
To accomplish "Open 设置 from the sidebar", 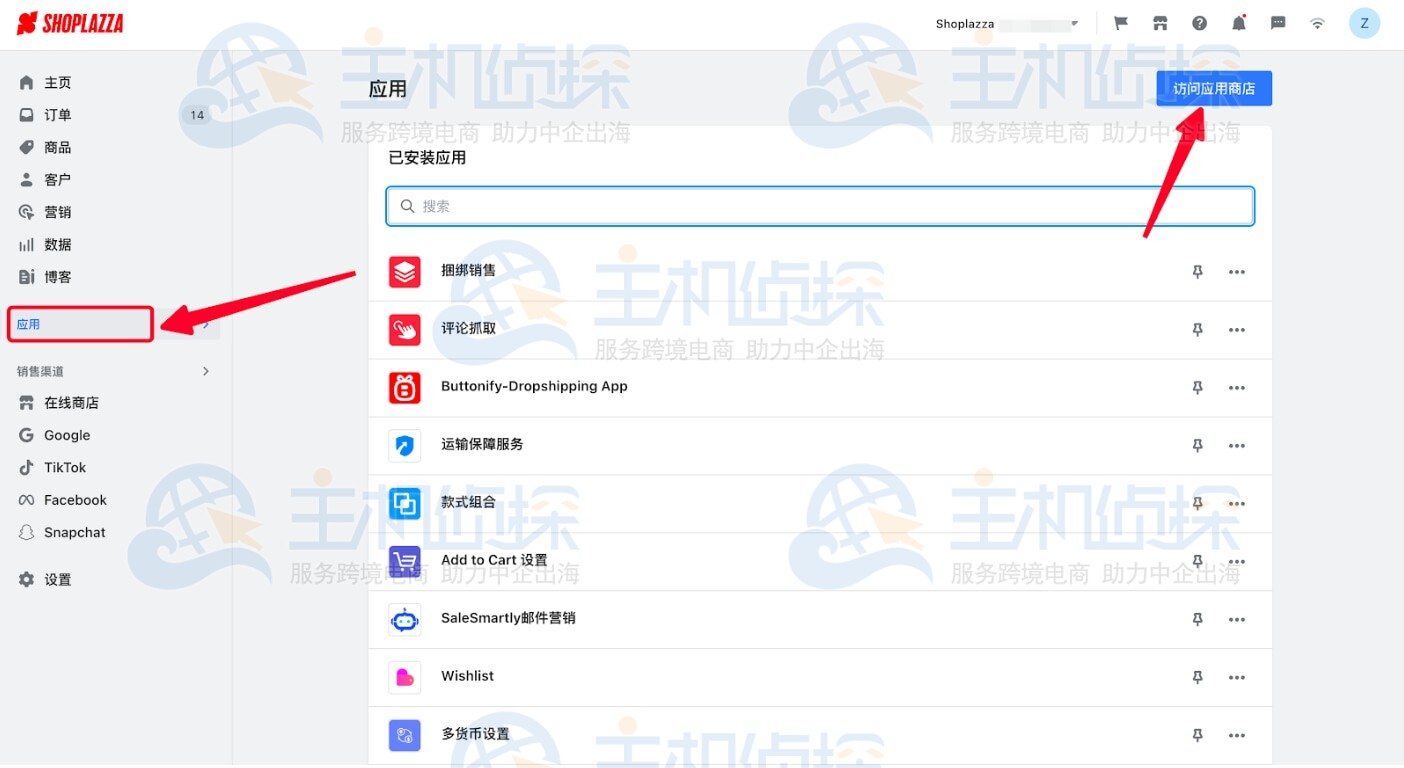I will point(55,578).
